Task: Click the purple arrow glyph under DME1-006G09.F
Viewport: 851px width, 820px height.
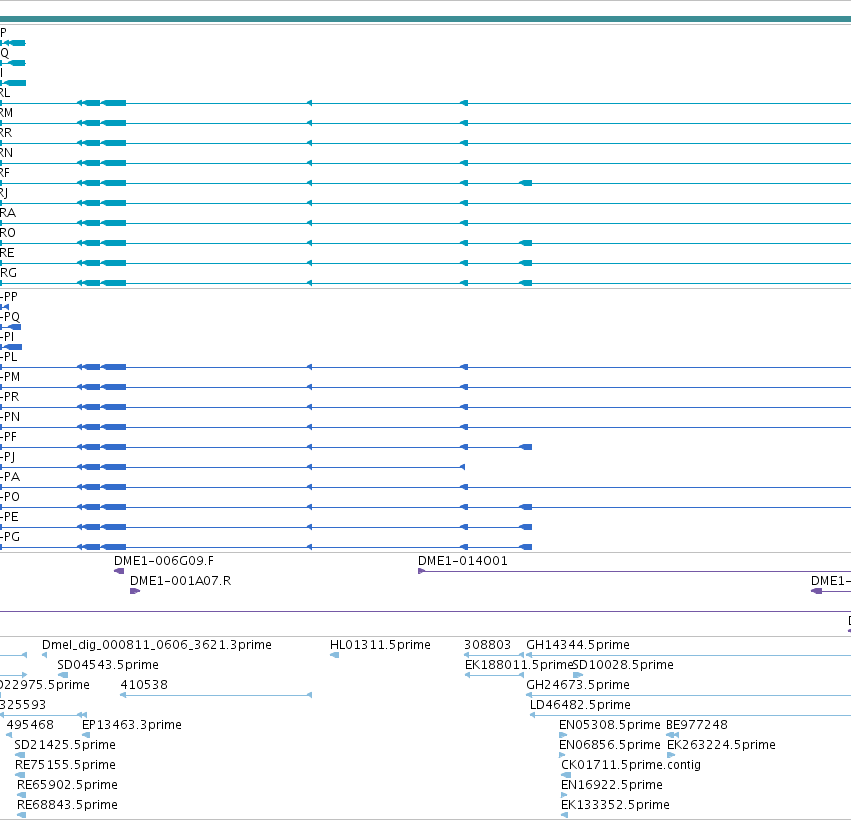Action: 119,571
